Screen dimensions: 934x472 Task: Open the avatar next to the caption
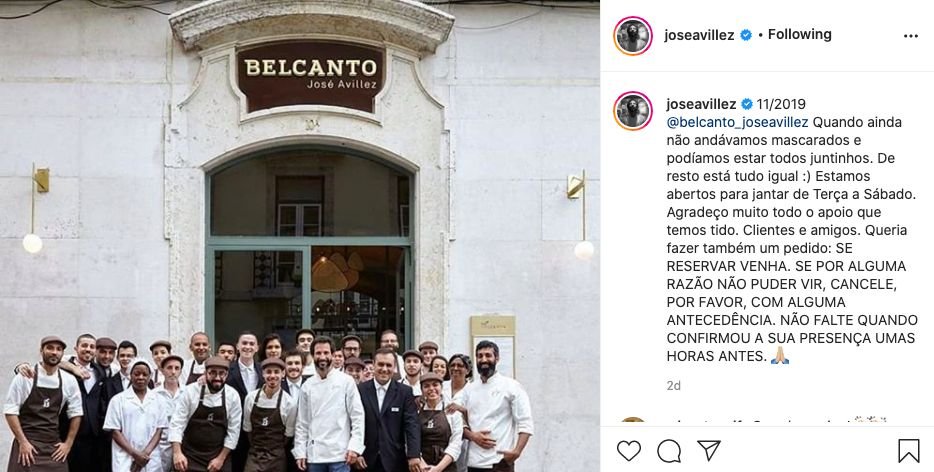click(x=633, y=111)
